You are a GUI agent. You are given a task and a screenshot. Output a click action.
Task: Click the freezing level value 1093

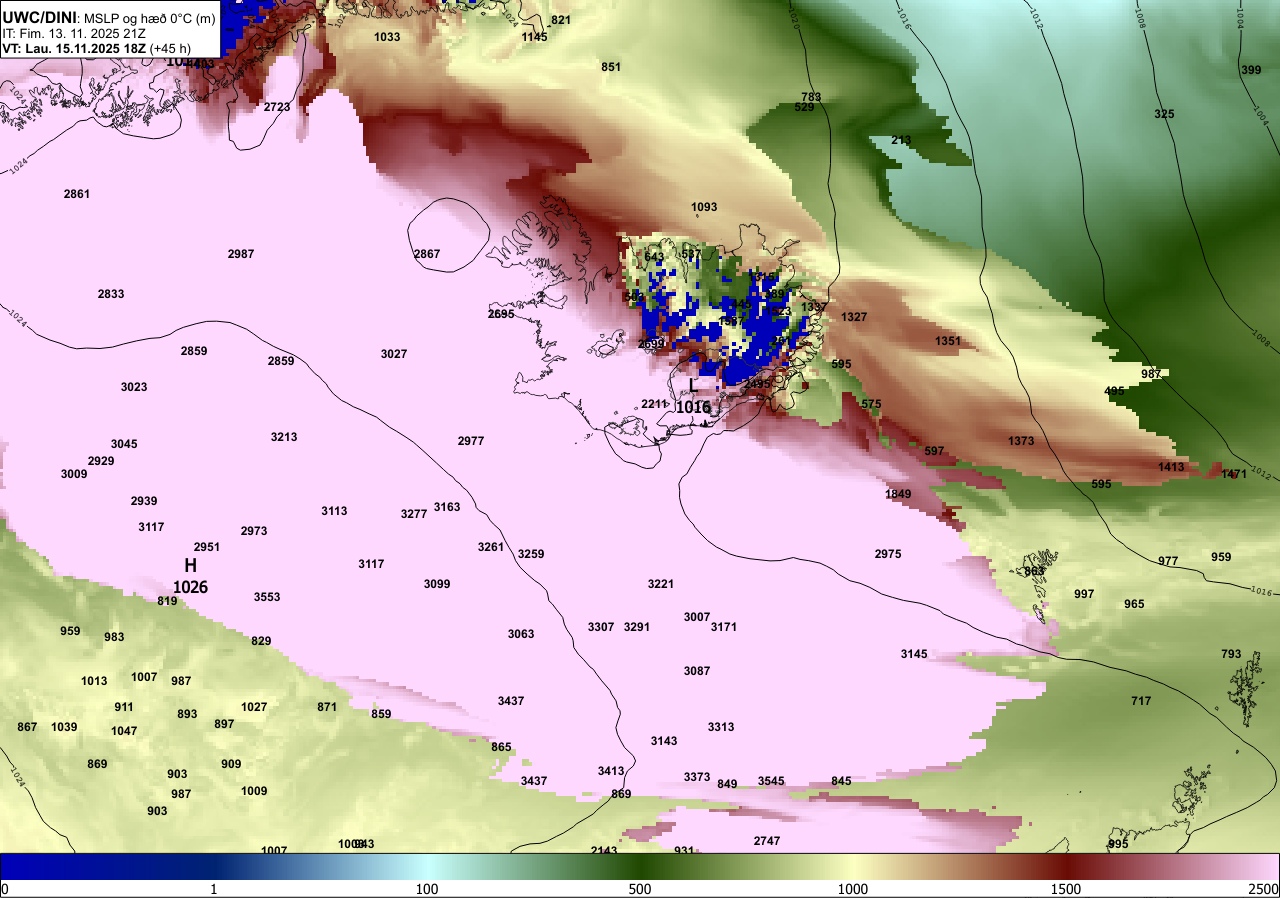click(704, 207)
